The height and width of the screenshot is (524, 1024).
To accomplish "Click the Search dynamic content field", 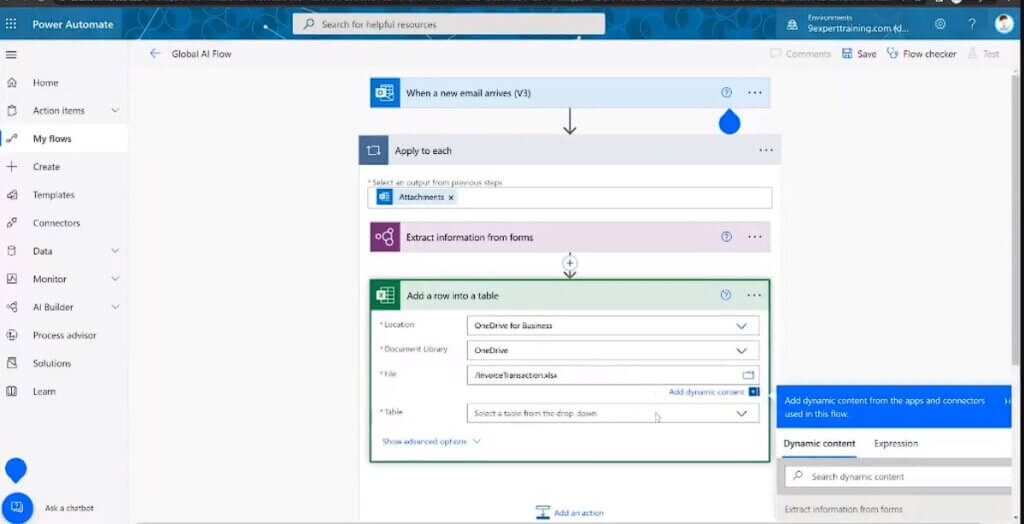I will (x=898, y=476).
